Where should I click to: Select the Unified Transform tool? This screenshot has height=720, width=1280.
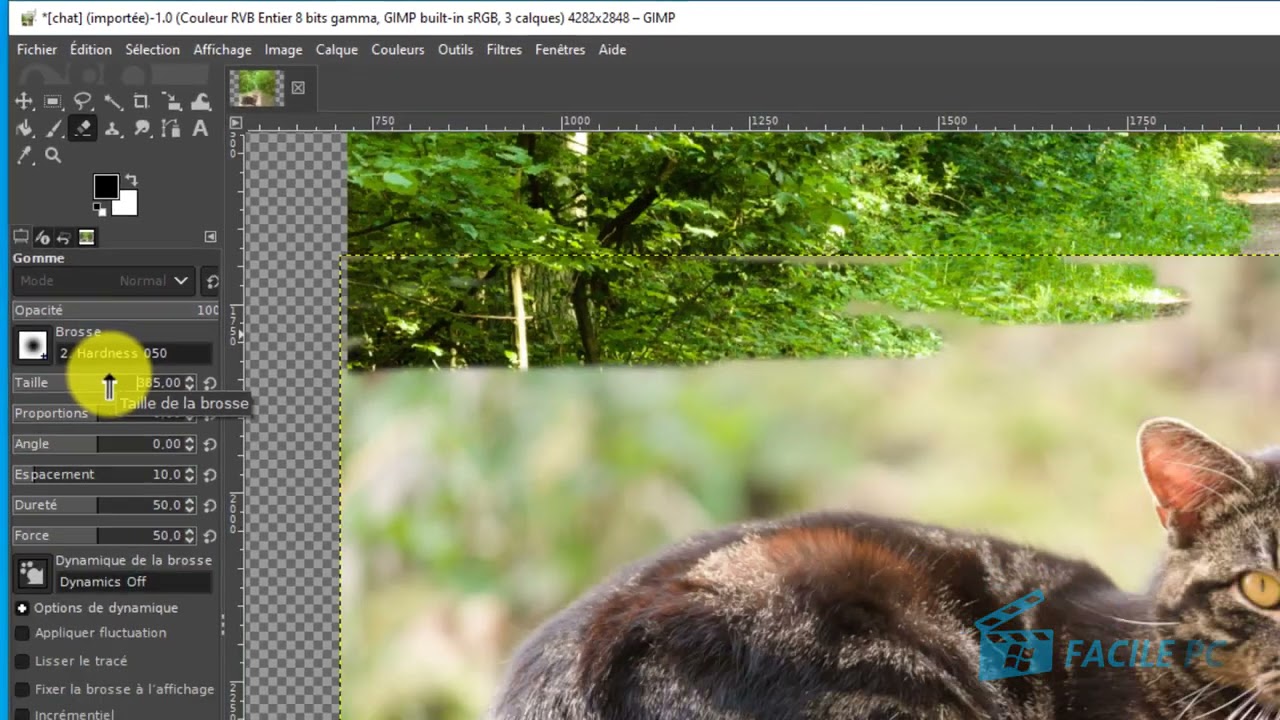coord(171,101)
